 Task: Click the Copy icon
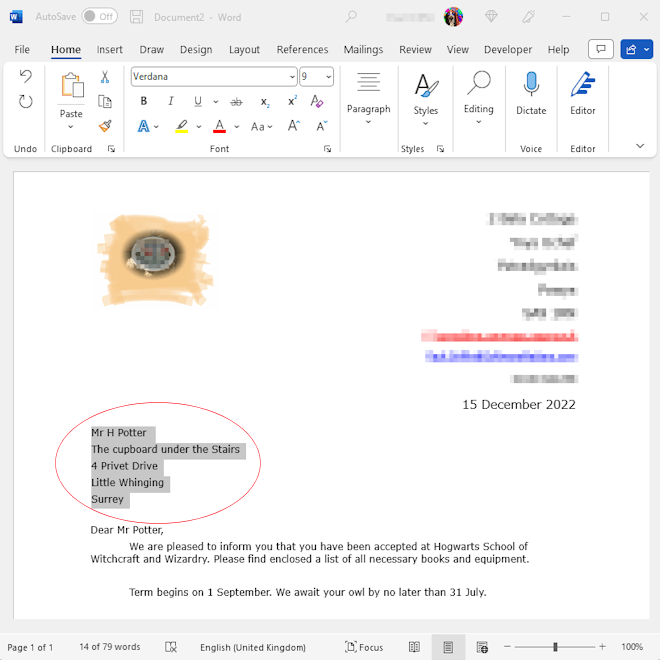click(105, 101)
